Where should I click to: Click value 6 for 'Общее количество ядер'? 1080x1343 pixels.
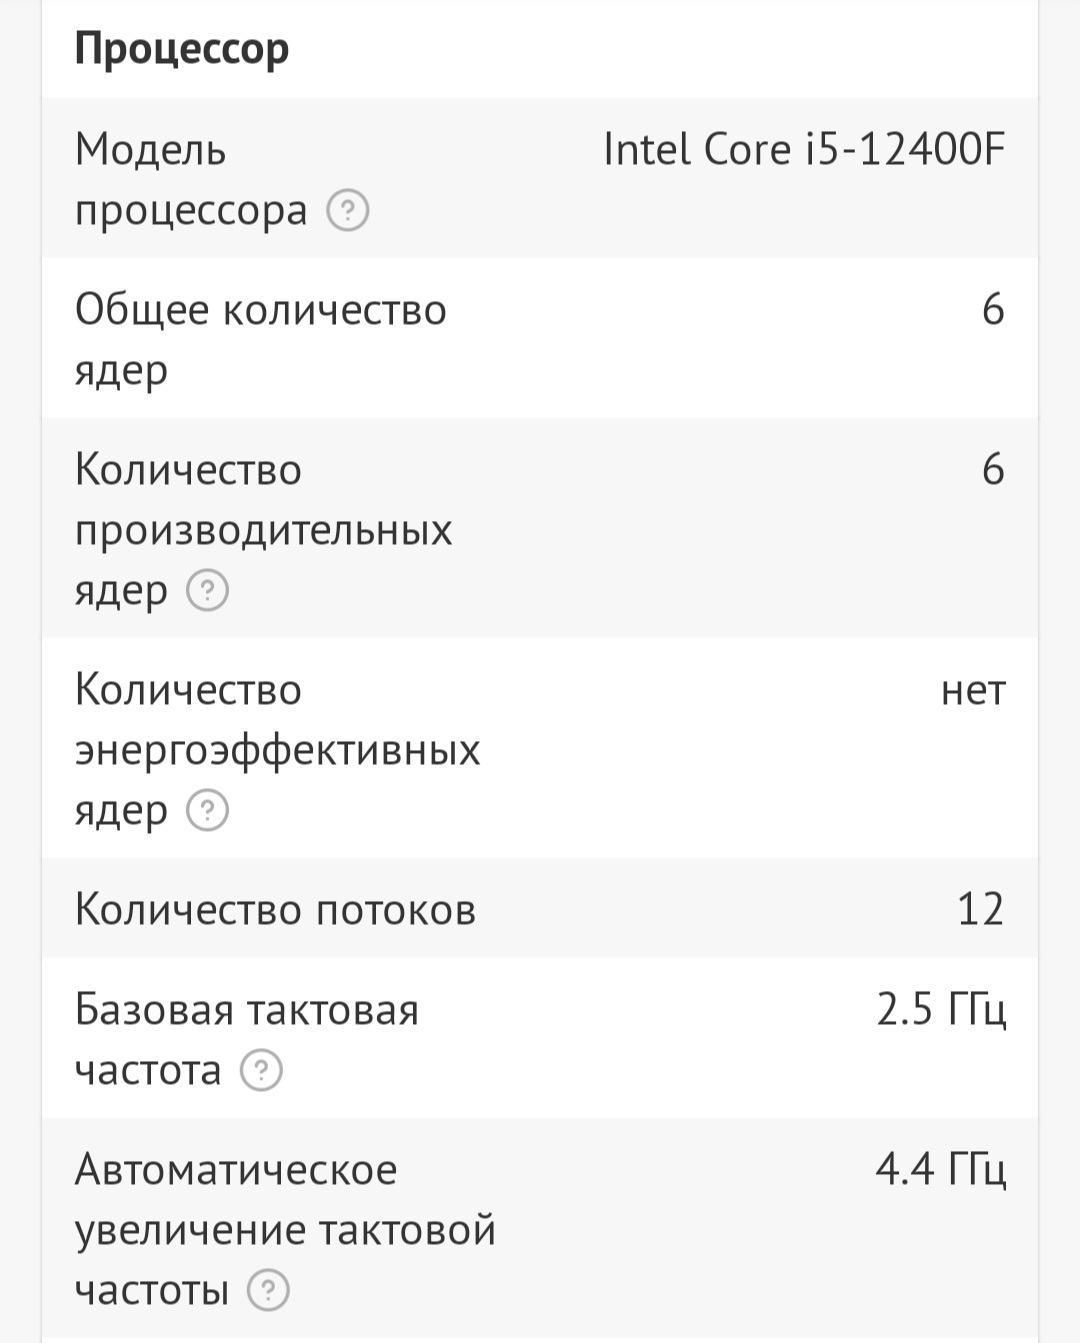(x=992, y=310)
